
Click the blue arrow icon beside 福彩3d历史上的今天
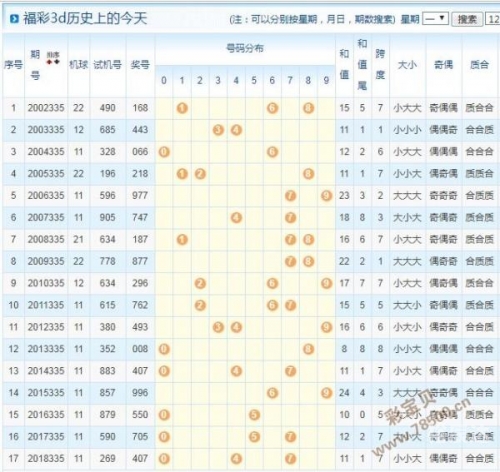click(x=14, y=19)
